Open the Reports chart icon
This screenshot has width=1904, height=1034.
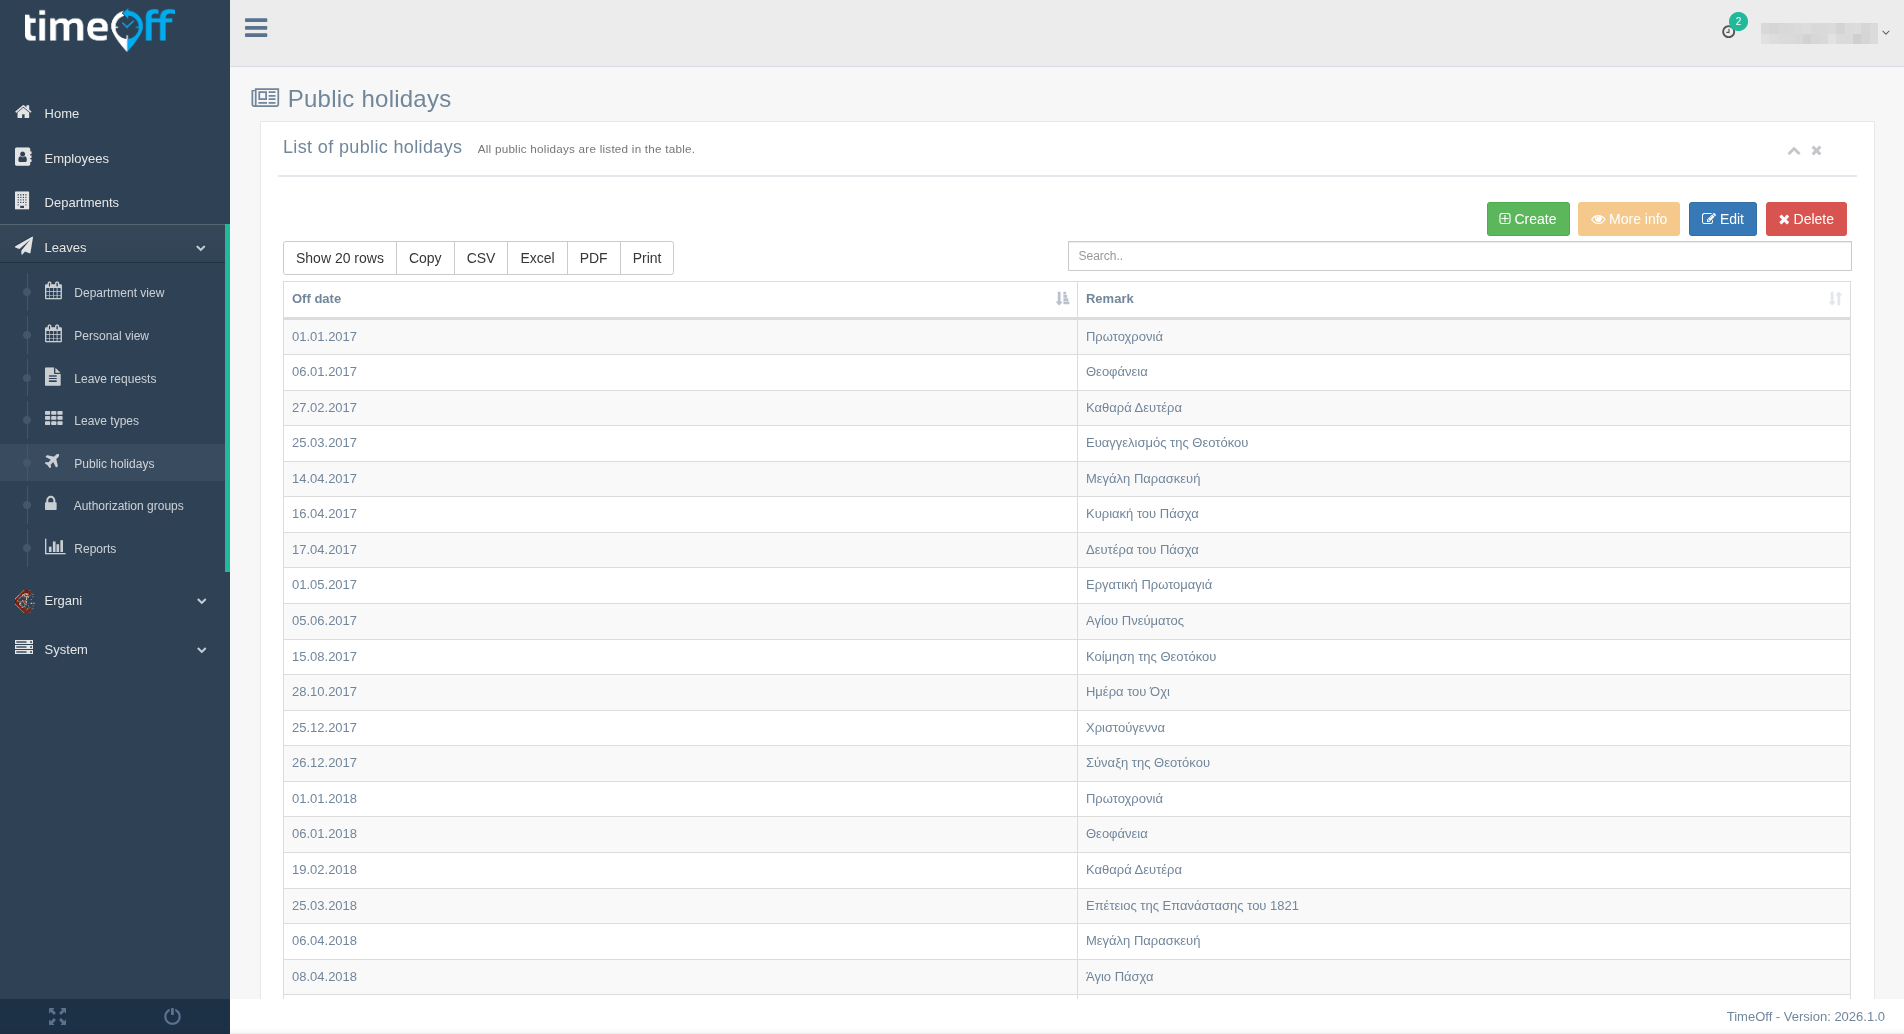(55, 548)
